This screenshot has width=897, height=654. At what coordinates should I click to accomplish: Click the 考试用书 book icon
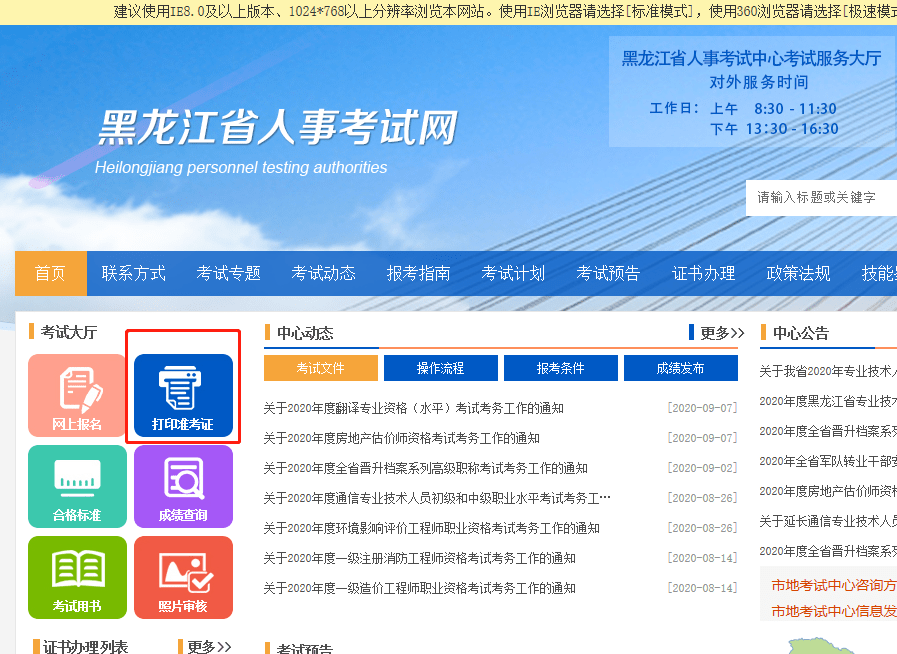click(x=77, y=577)
